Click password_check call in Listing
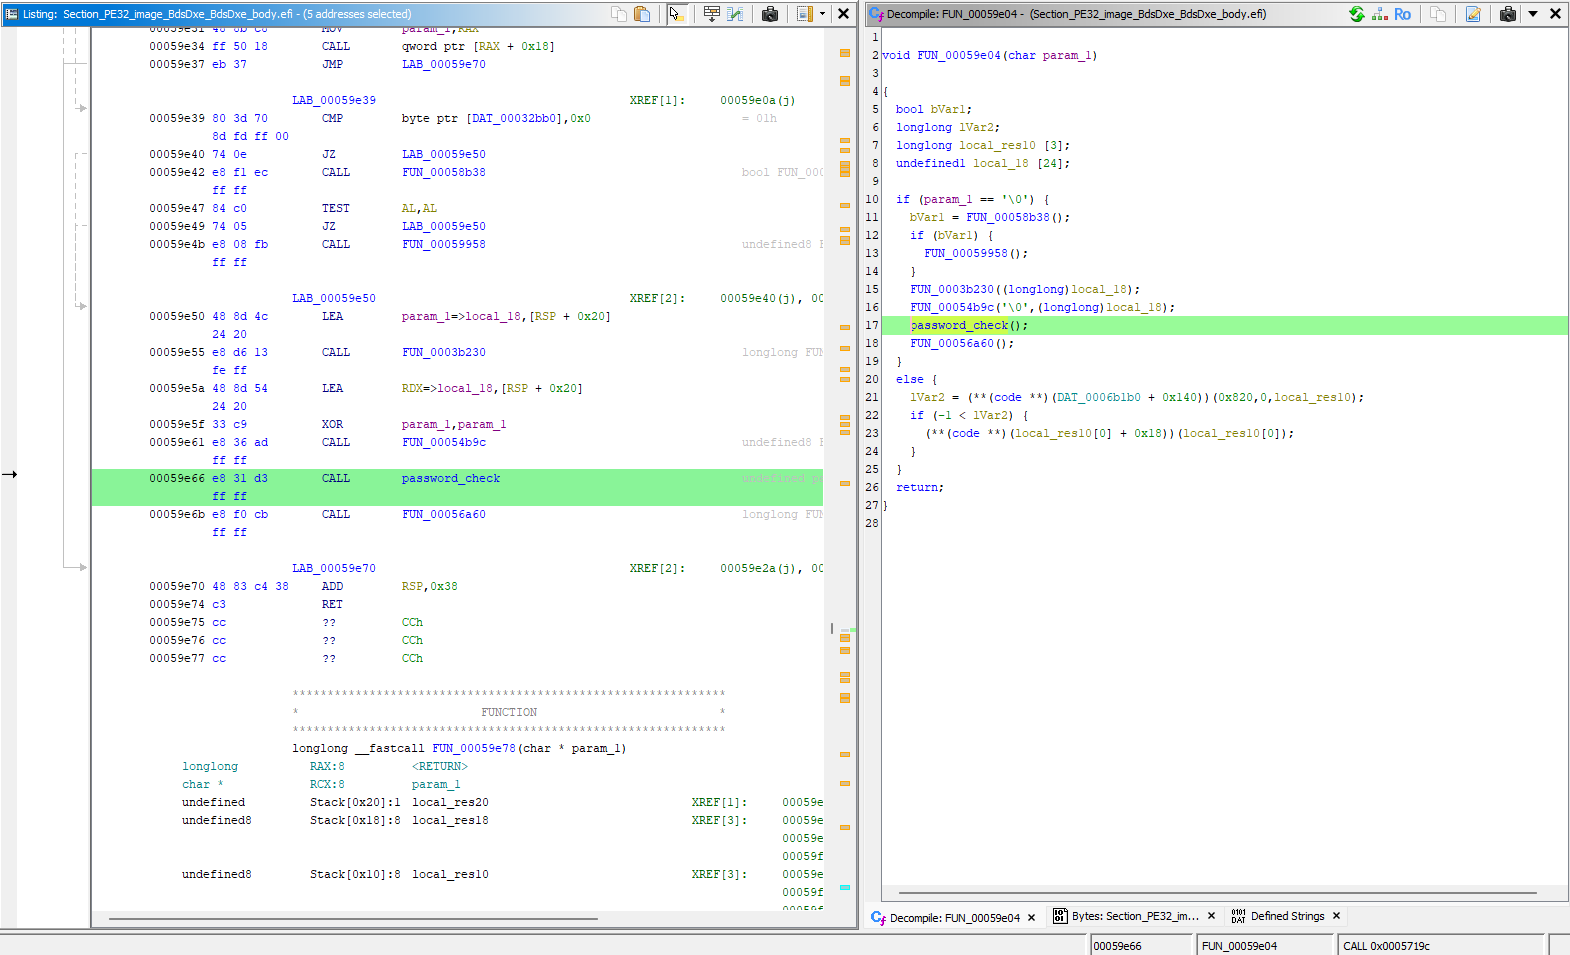 (450, 478)
